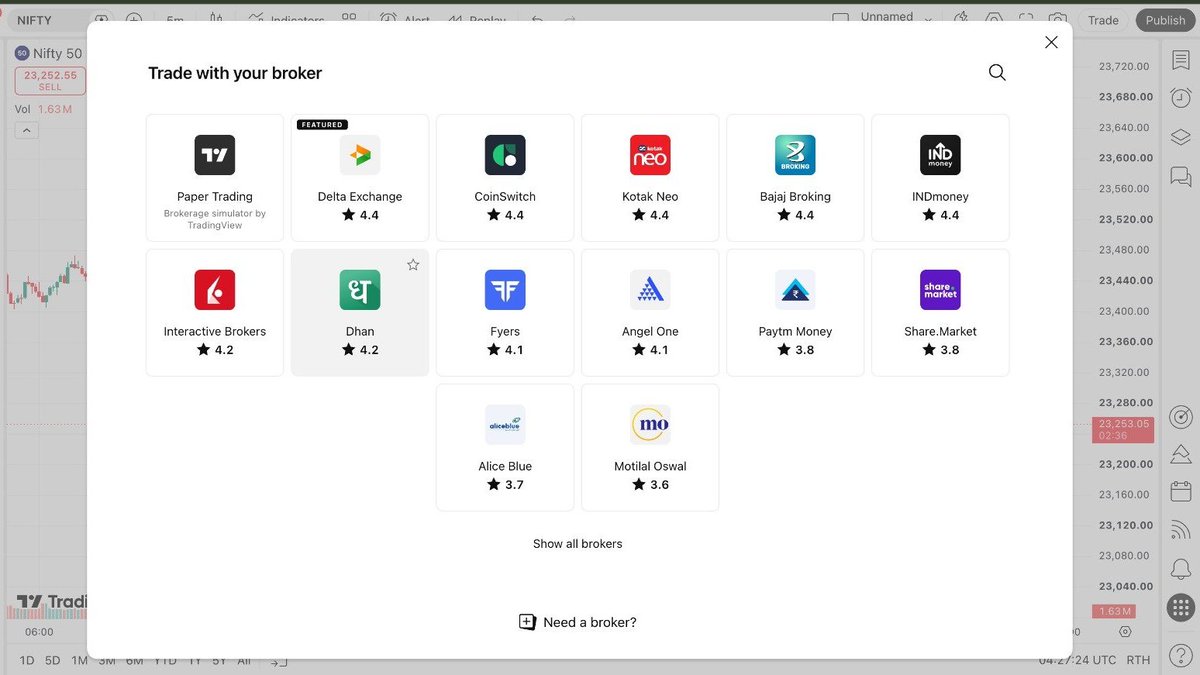Select Alice Blue broker
Viewport: 1200px width, 675px height.
coord(505,448)
